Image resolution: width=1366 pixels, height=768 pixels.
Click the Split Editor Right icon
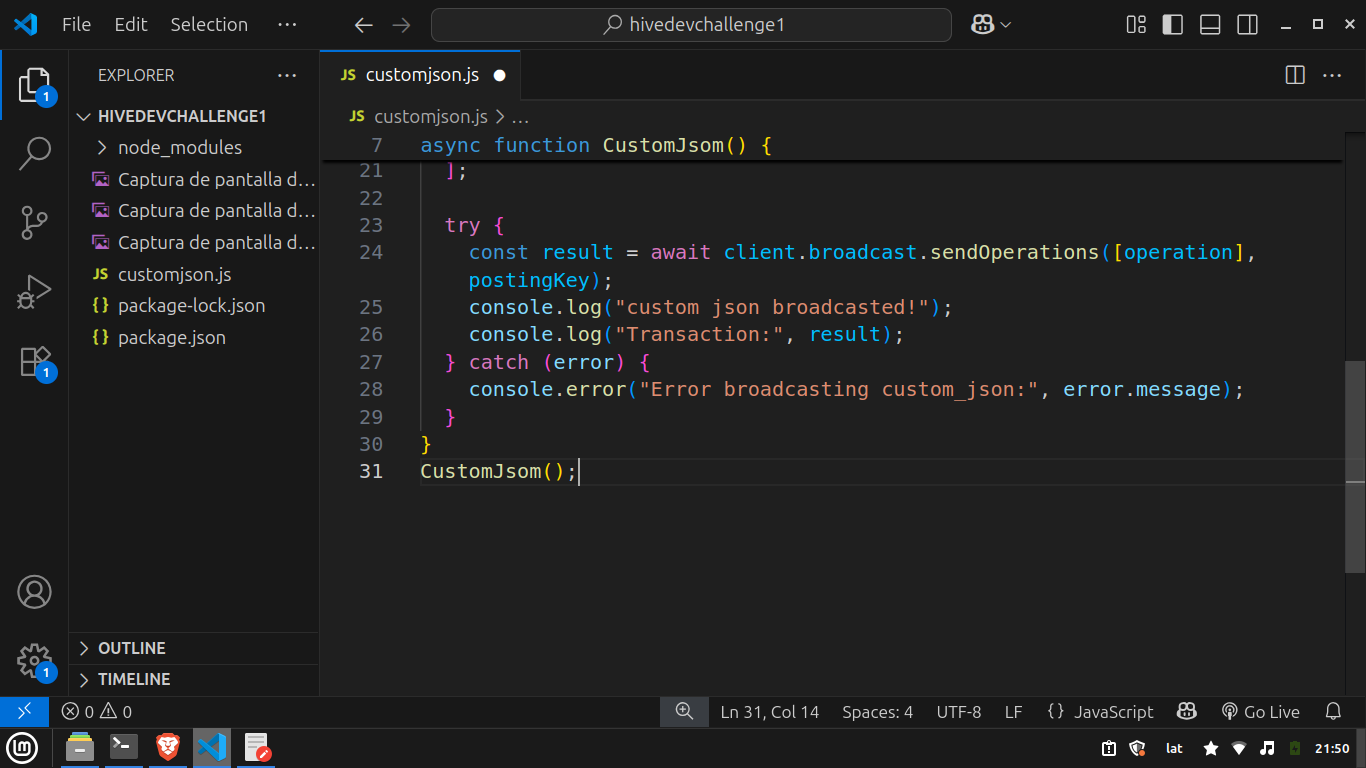pyautogui.click(x=1295, y=75)
